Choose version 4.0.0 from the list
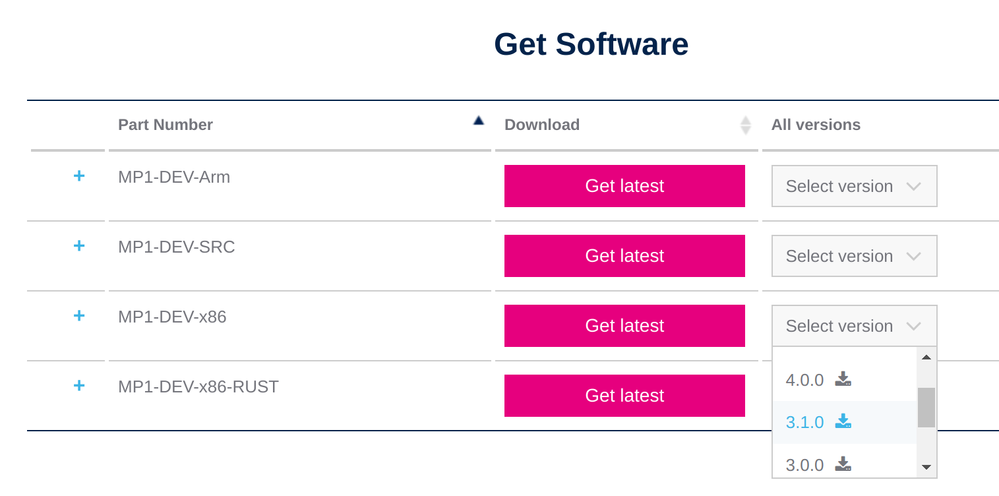Image resolution: width=999 pixels, height=496 pixels. click(x=805, y=380)
